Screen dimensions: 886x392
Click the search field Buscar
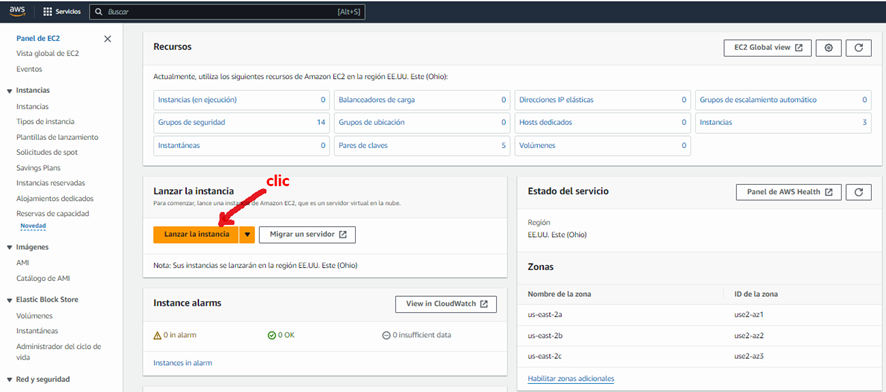[227, 11]
